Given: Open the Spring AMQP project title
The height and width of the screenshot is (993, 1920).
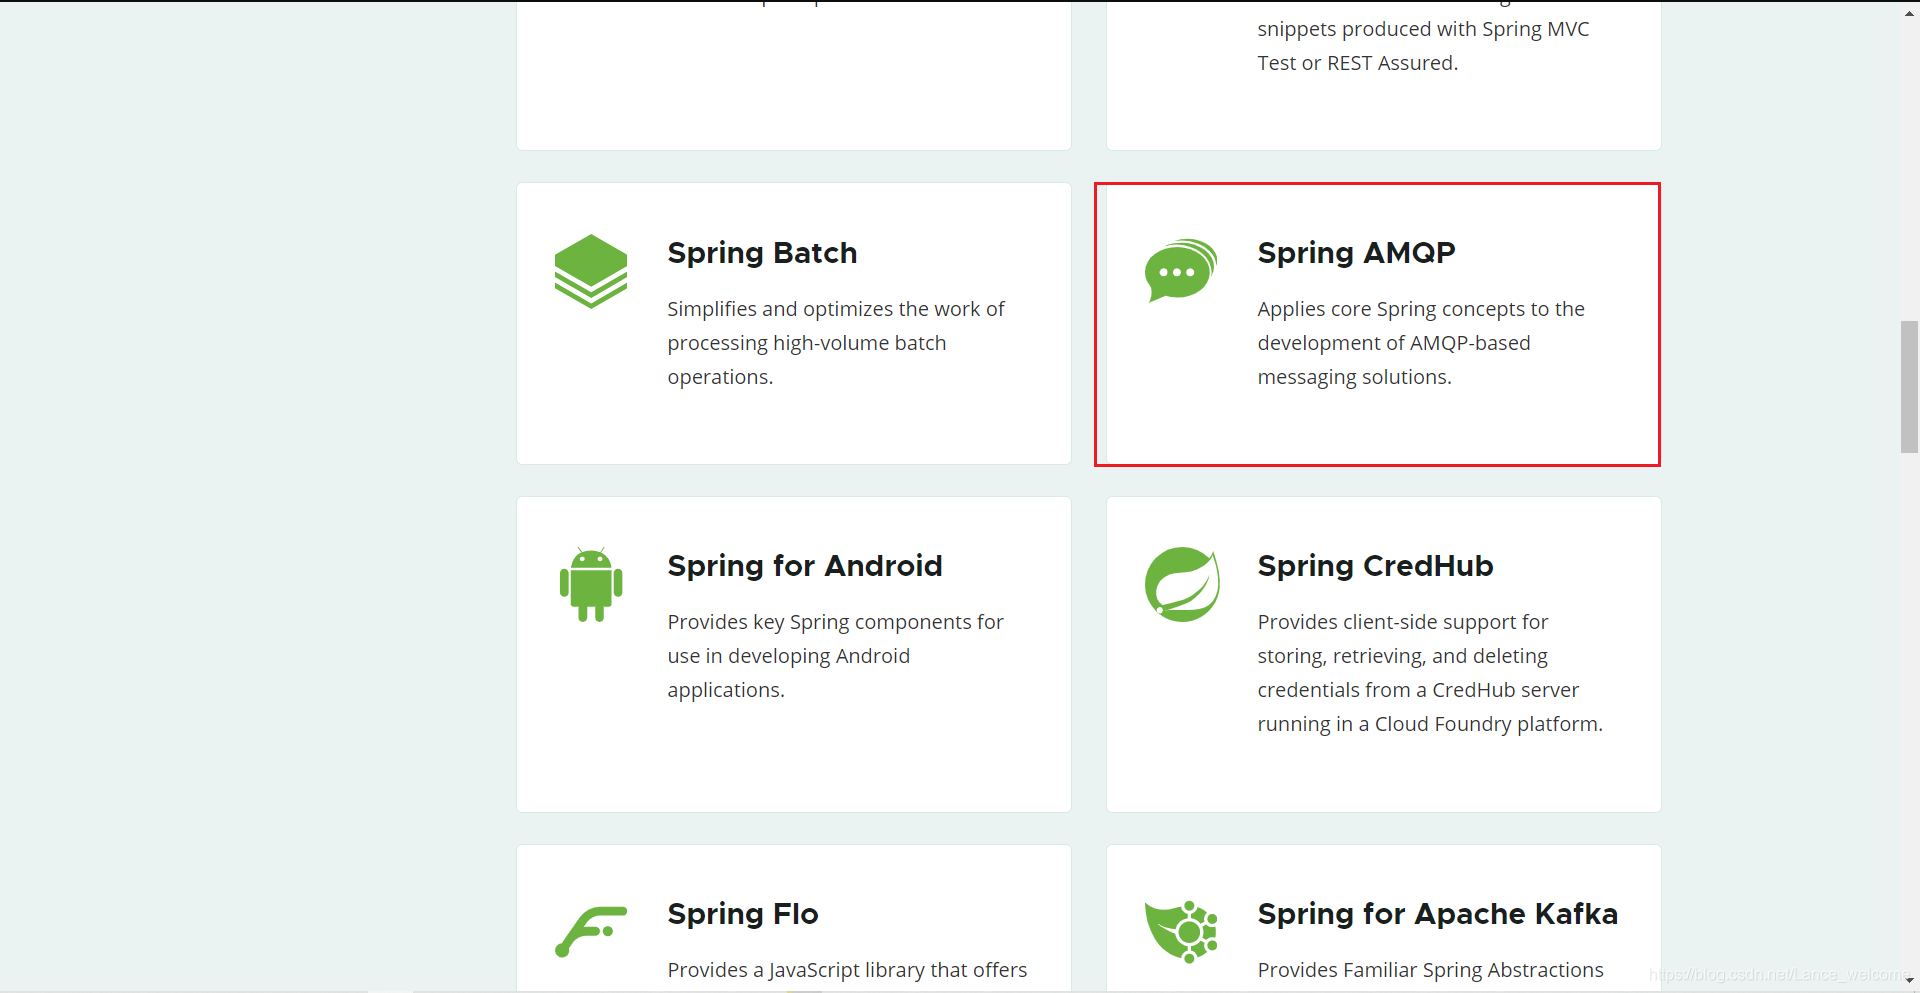Looking at the screenshot, I should coord(1356,253).
